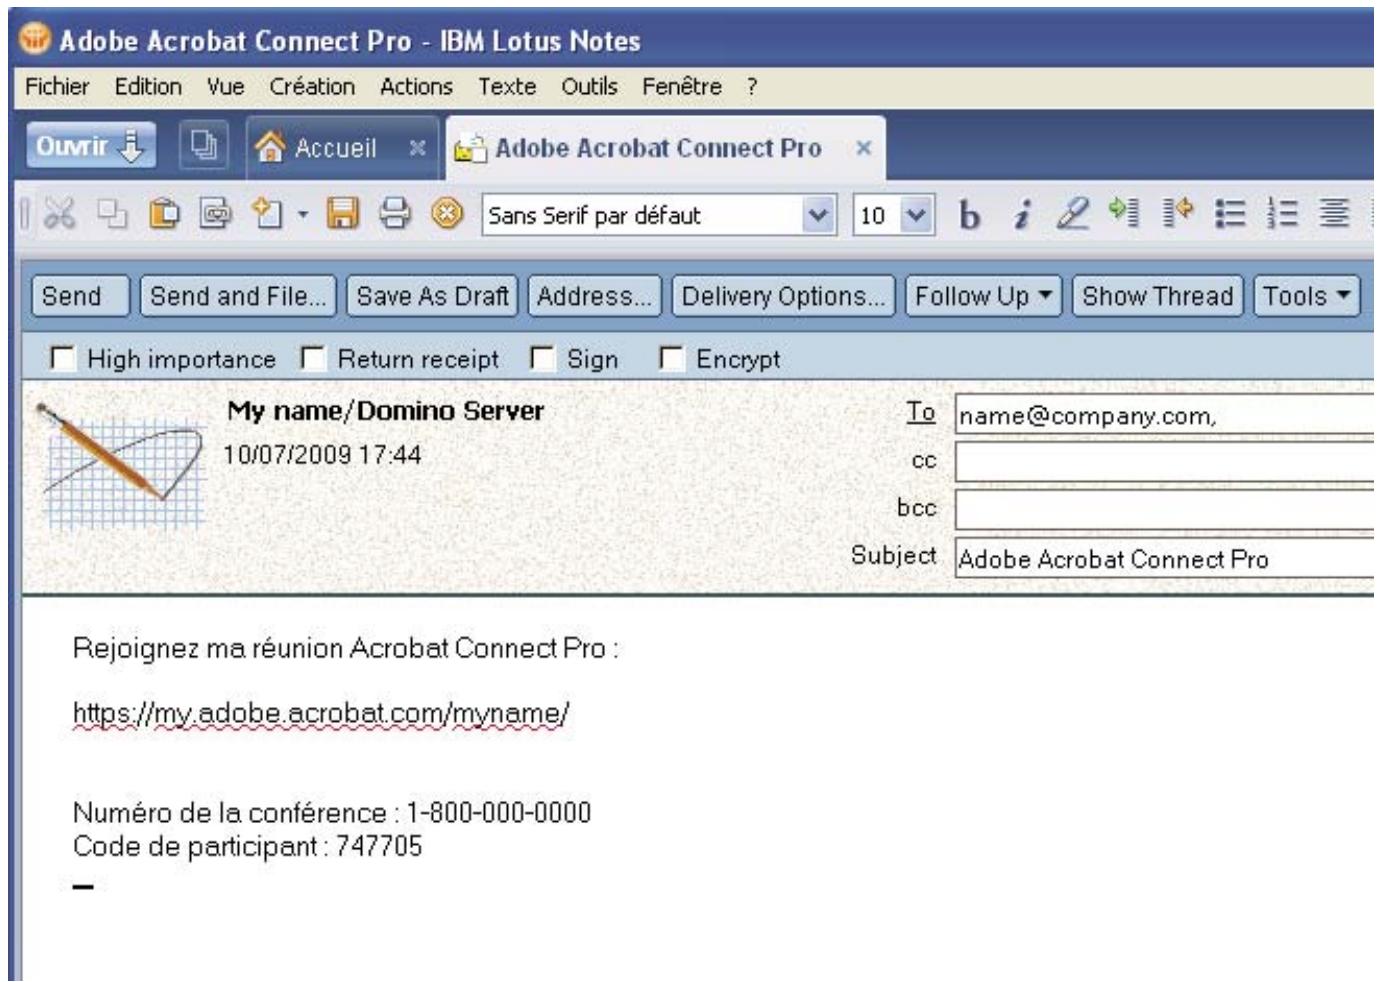Click the To recipient field

1165,414
